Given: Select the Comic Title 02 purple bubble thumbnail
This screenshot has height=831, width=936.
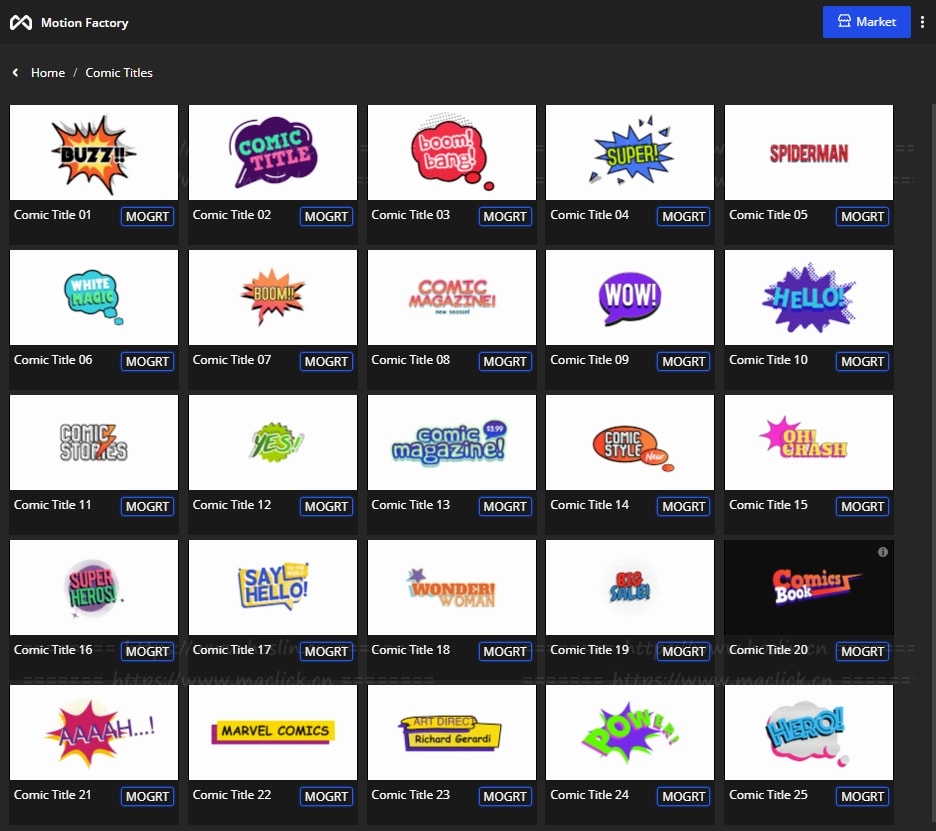Looking at the screenshot, I should click(273, 152).
